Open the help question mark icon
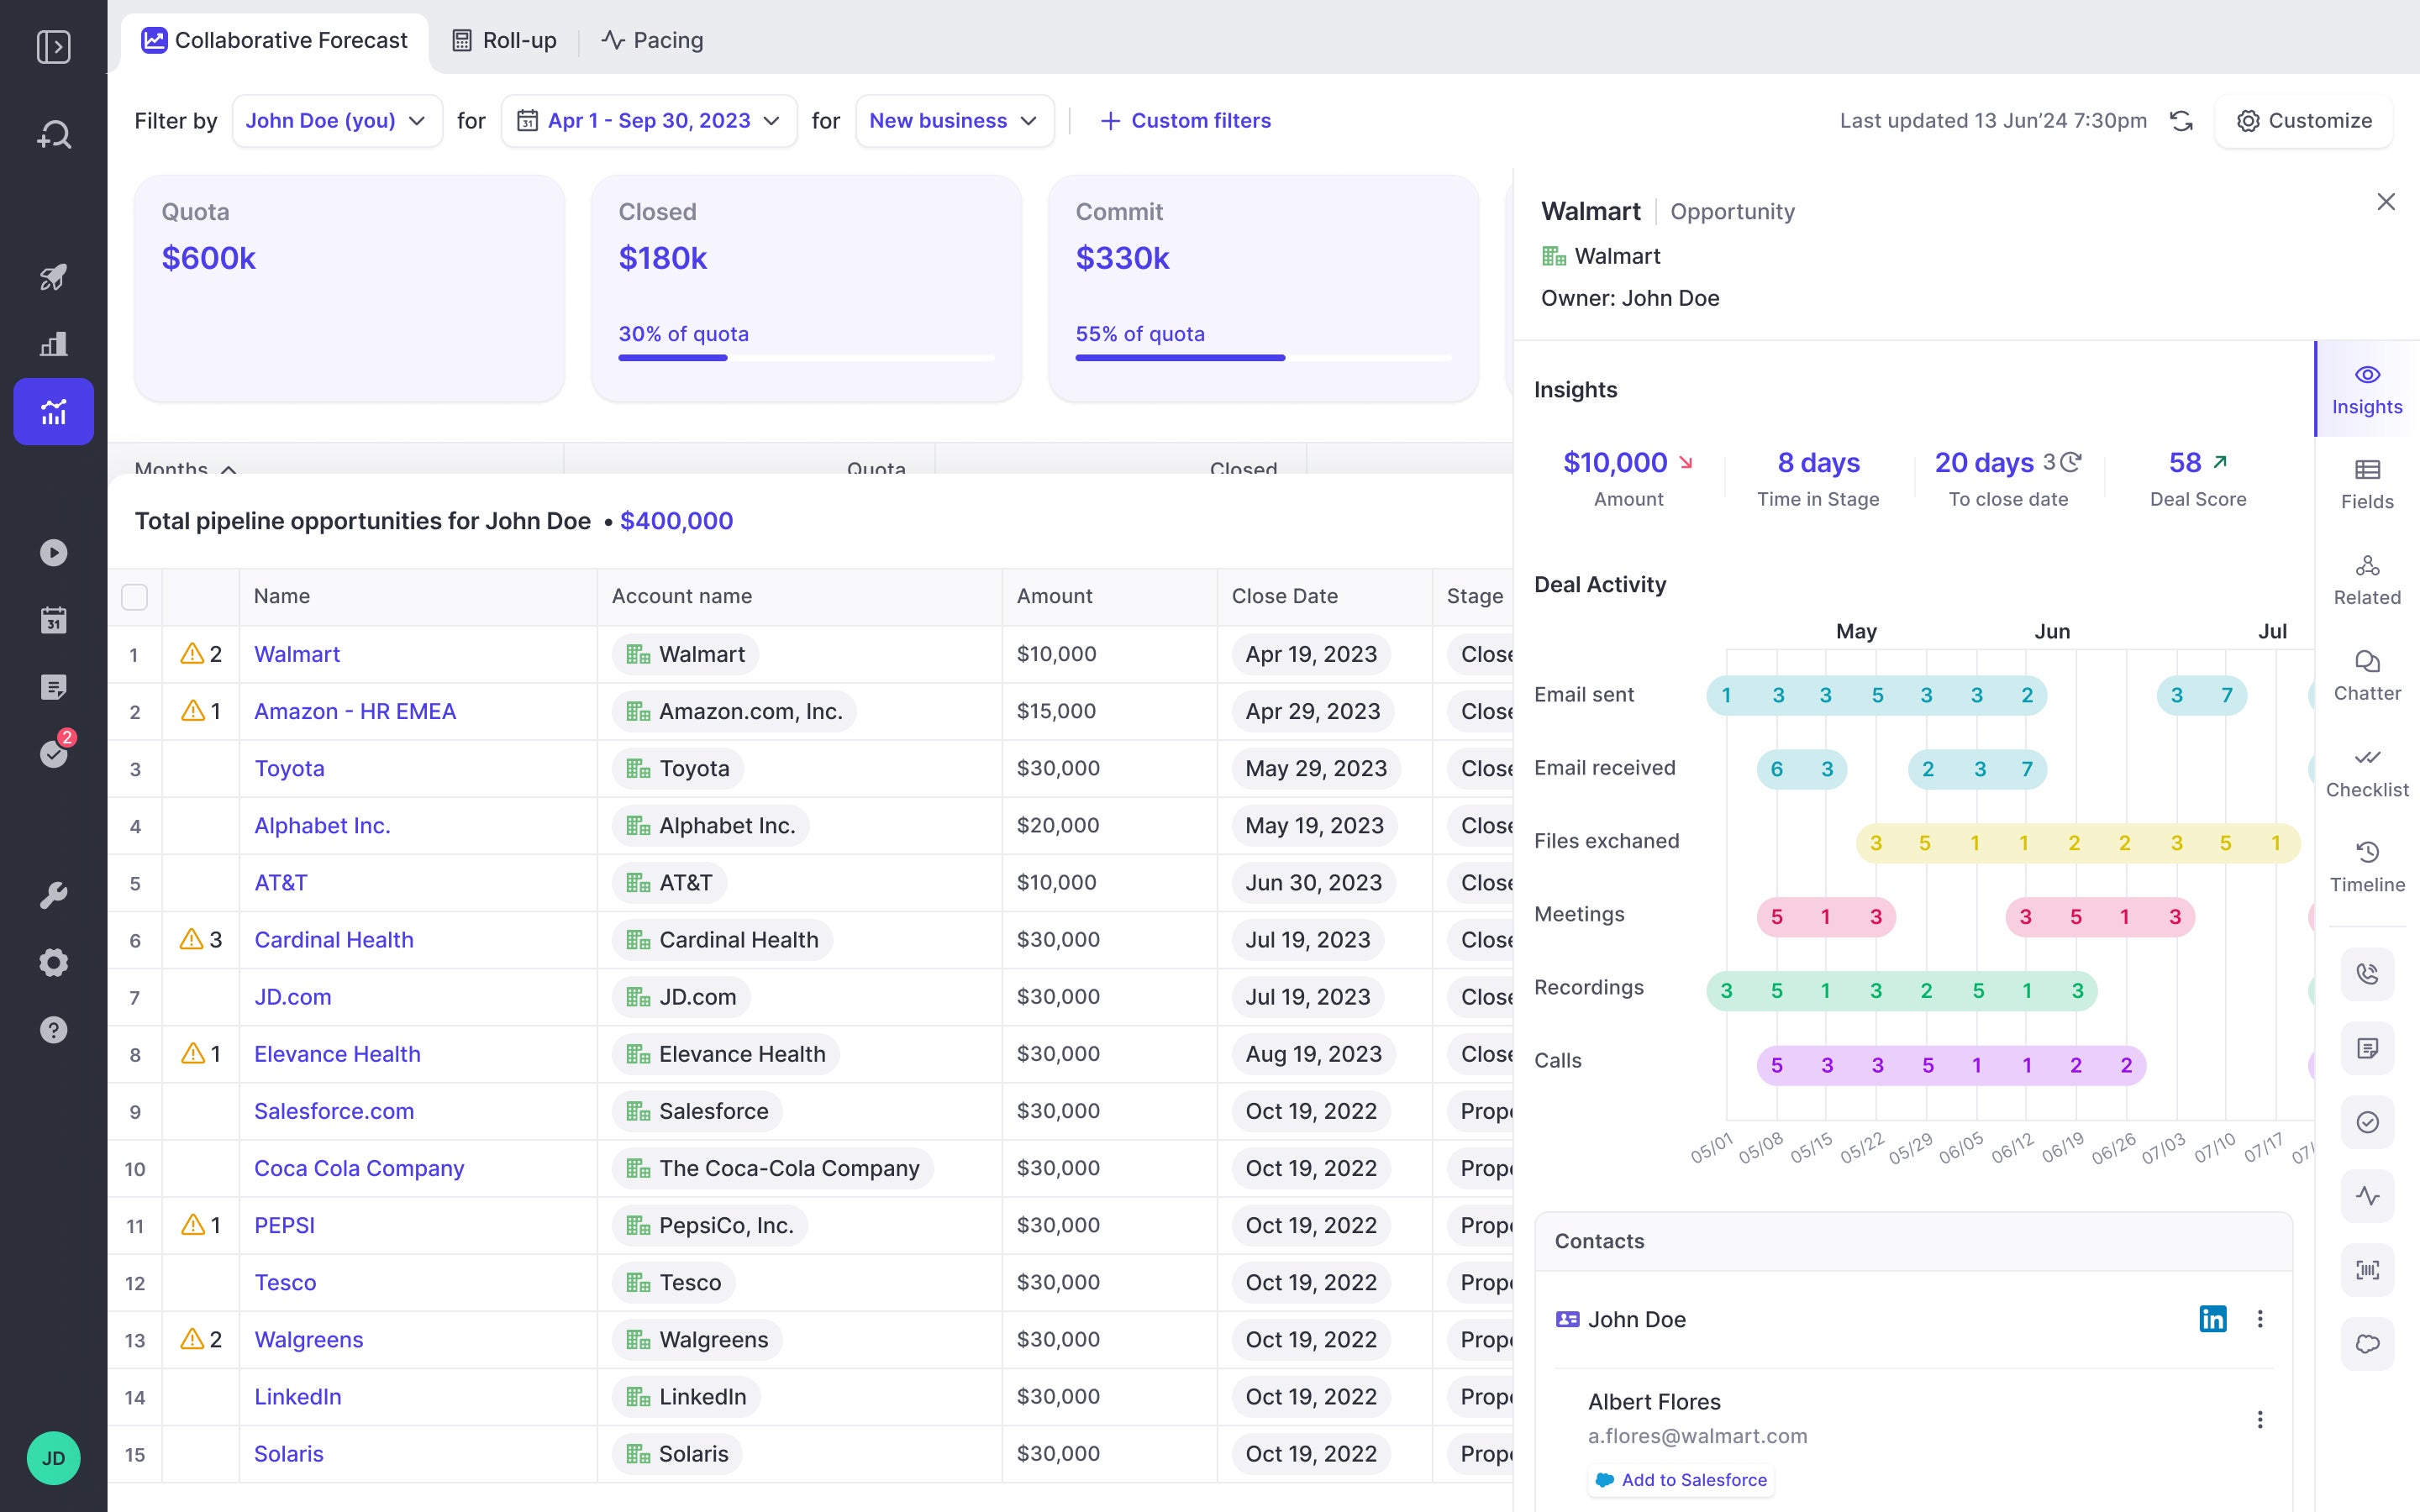The image size is (2420, 1512). coord(53,1030)
